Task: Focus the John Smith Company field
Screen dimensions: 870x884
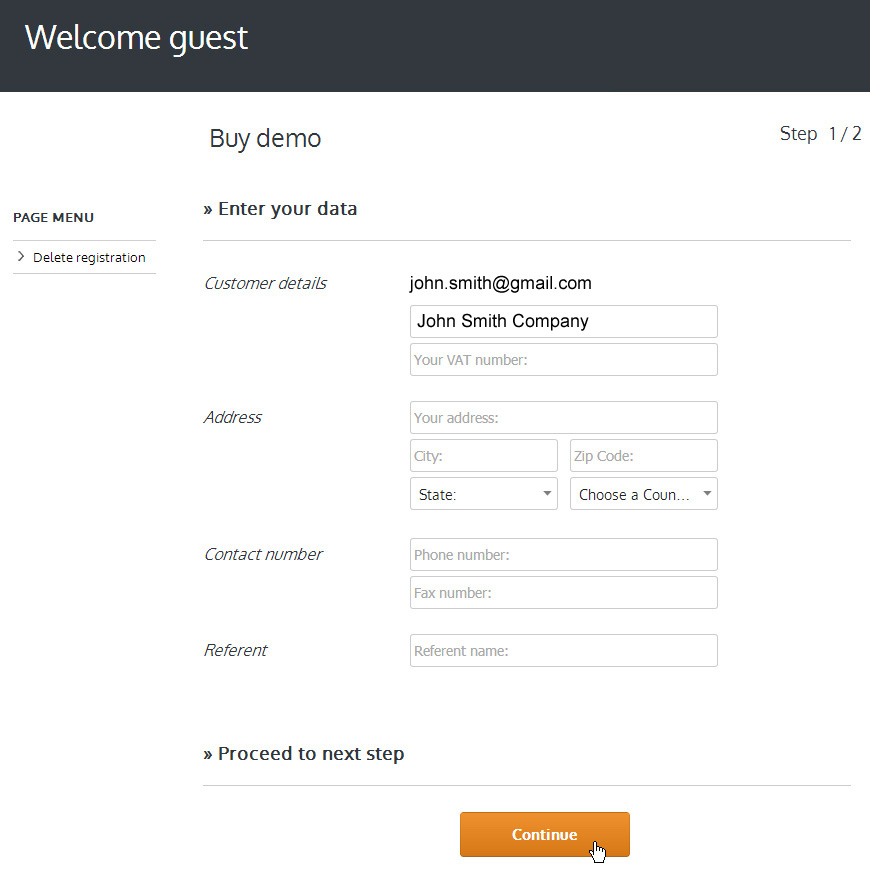Action: [x=564, y=321]
